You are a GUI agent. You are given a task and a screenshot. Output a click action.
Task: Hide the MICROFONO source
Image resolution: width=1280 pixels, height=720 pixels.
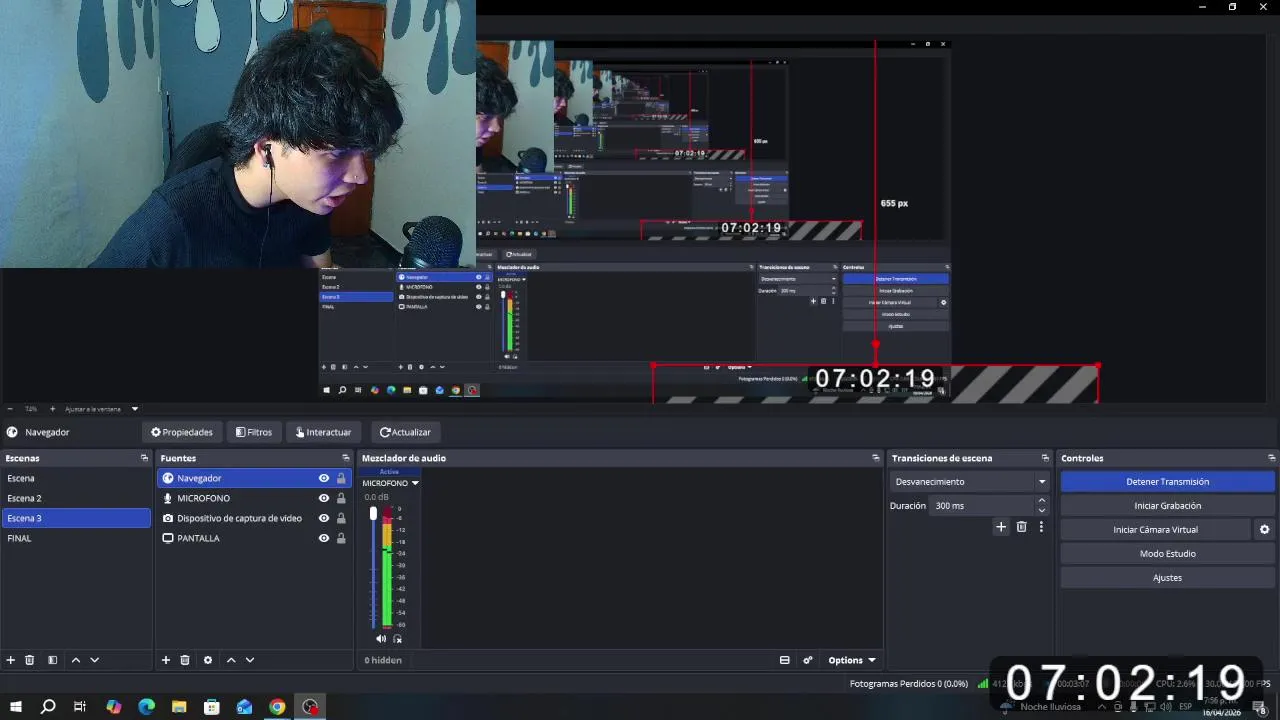click(324, 498)
